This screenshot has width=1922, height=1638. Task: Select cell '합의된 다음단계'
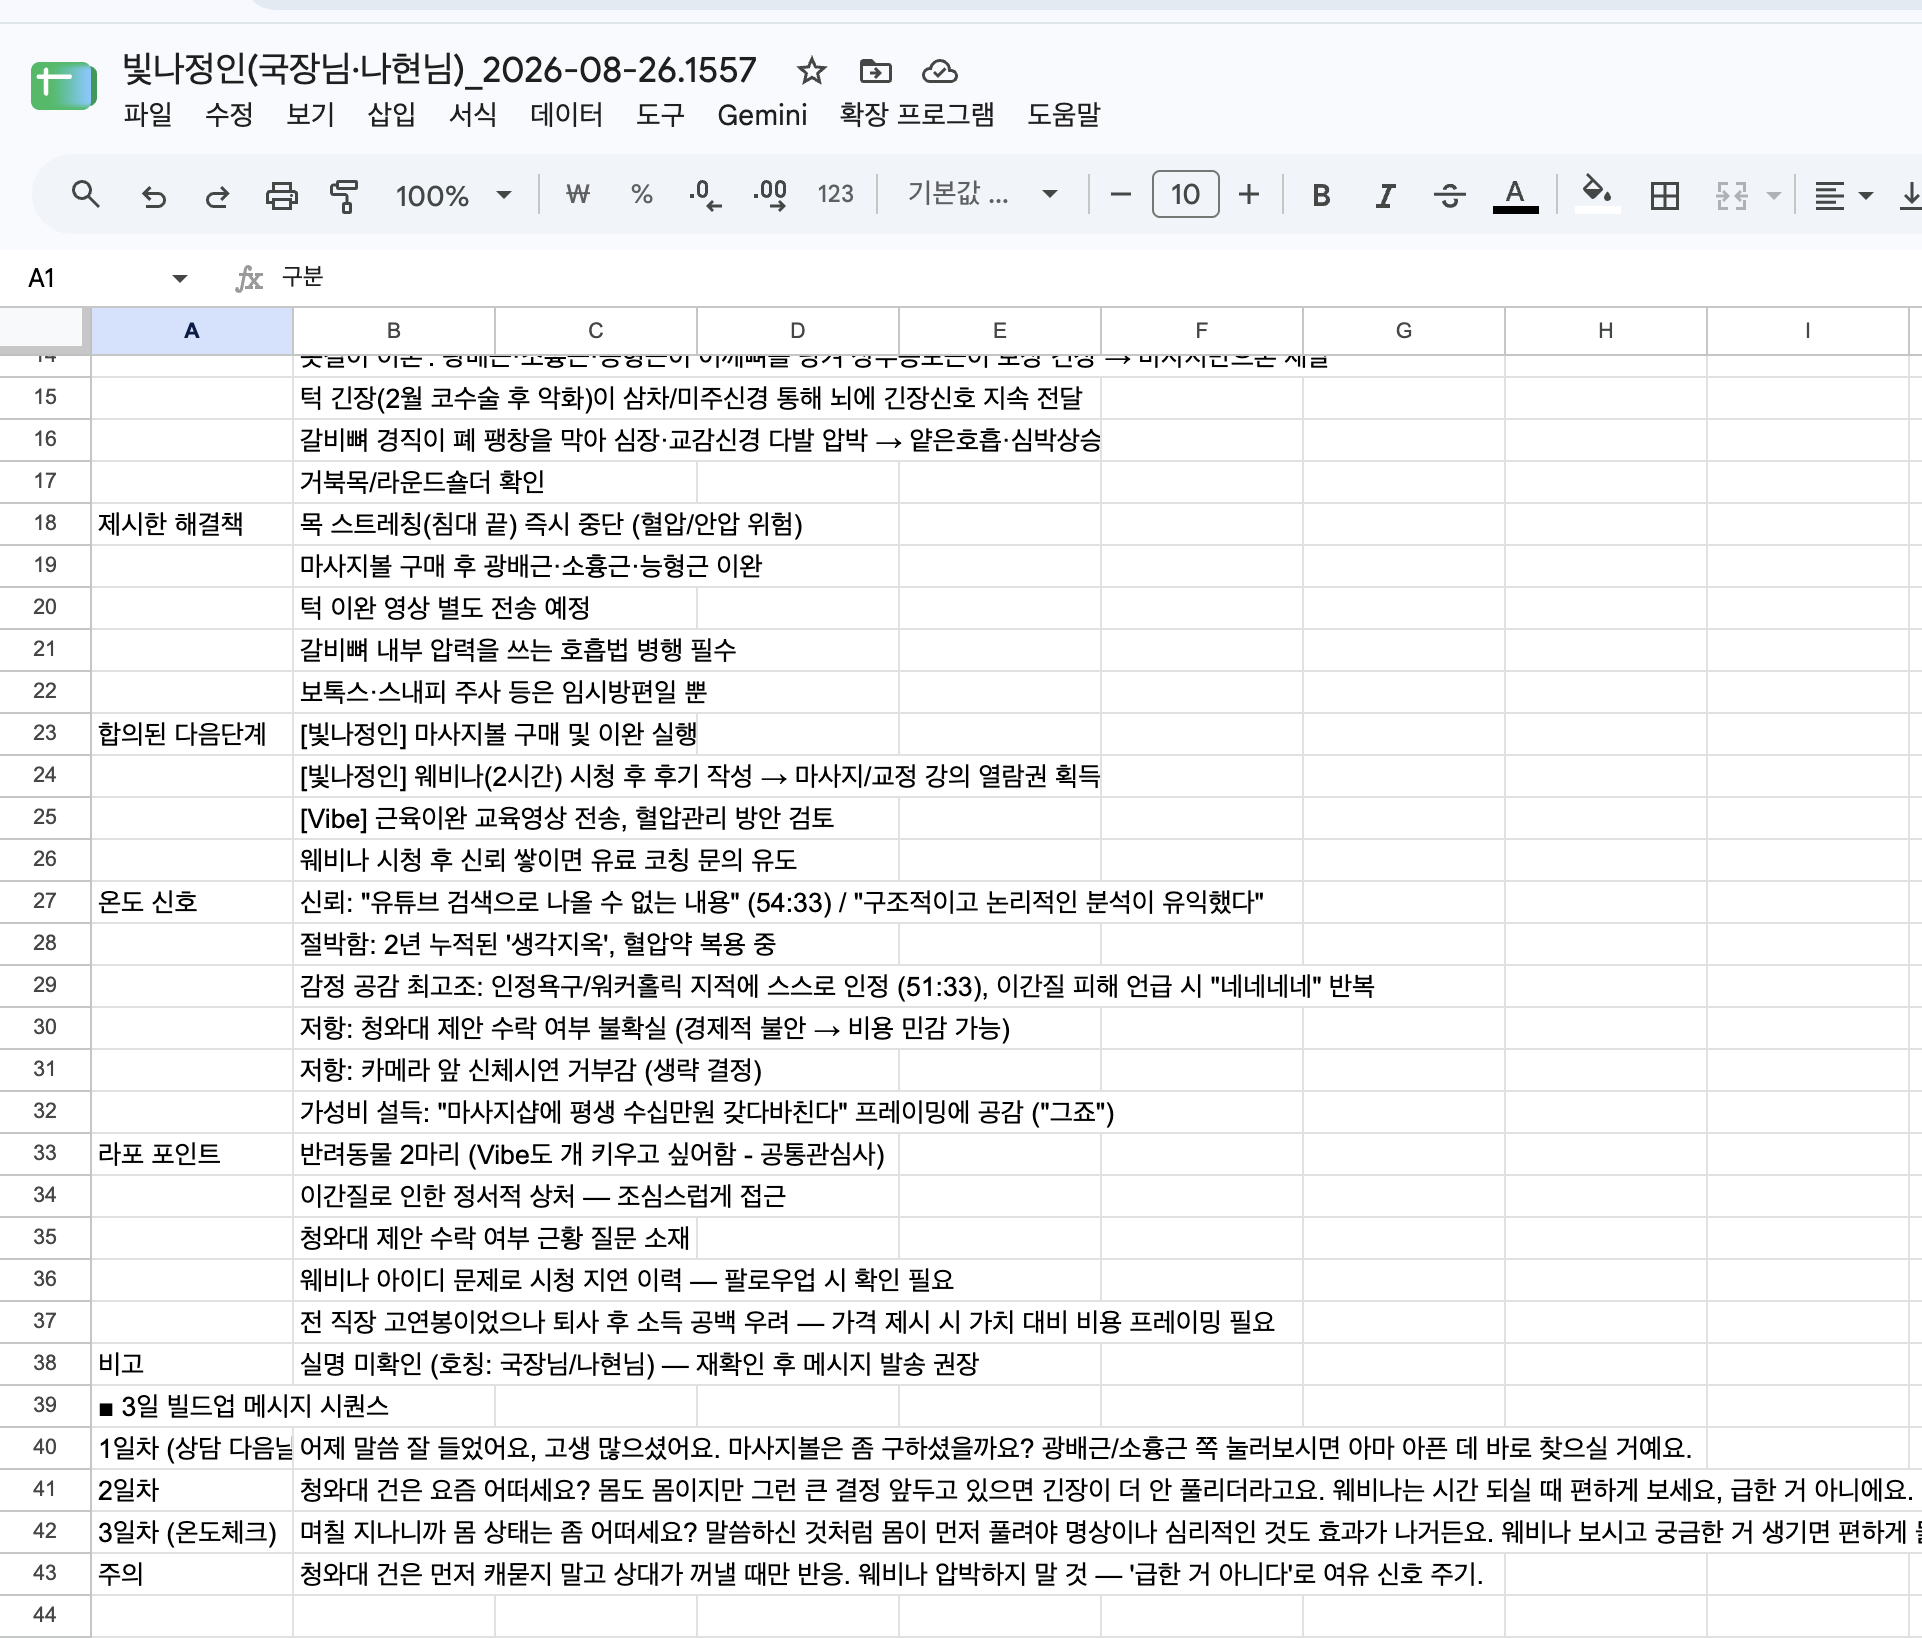192,733
